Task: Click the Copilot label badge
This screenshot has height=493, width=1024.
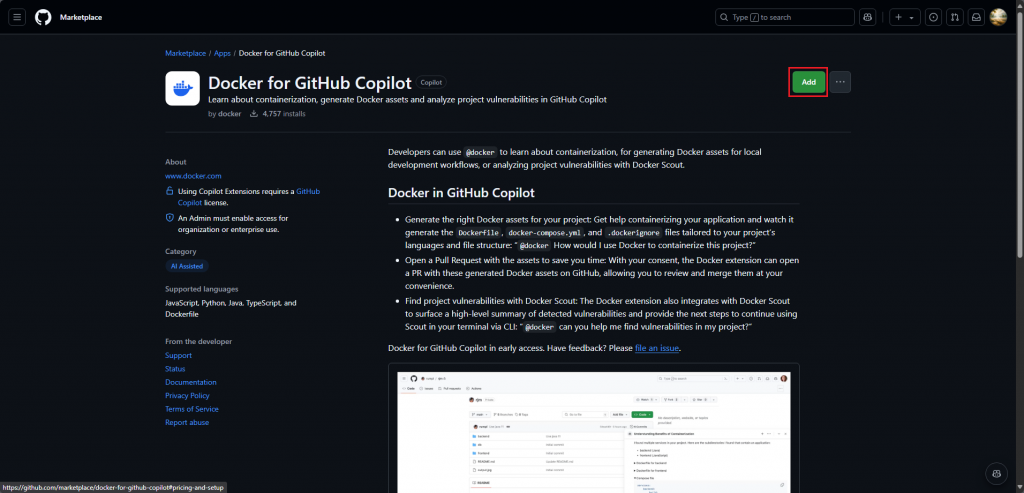Action: click(431, 83)
